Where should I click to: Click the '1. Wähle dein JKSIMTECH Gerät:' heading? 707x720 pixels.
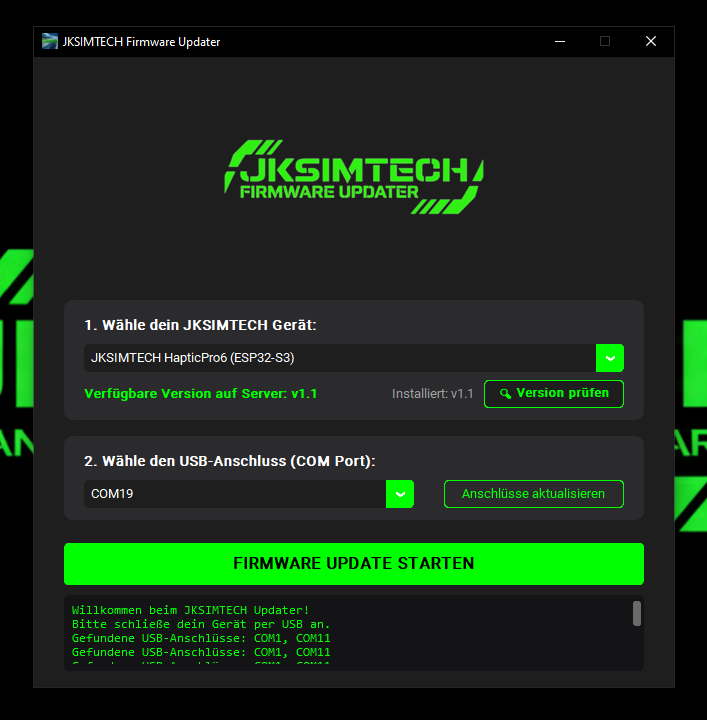(200, 325)
